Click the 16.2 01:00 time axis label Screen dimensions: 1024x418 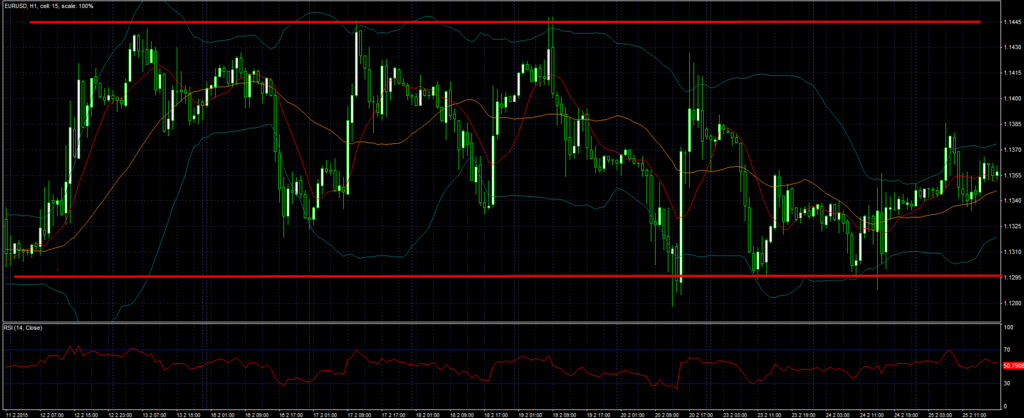[222, 414]
